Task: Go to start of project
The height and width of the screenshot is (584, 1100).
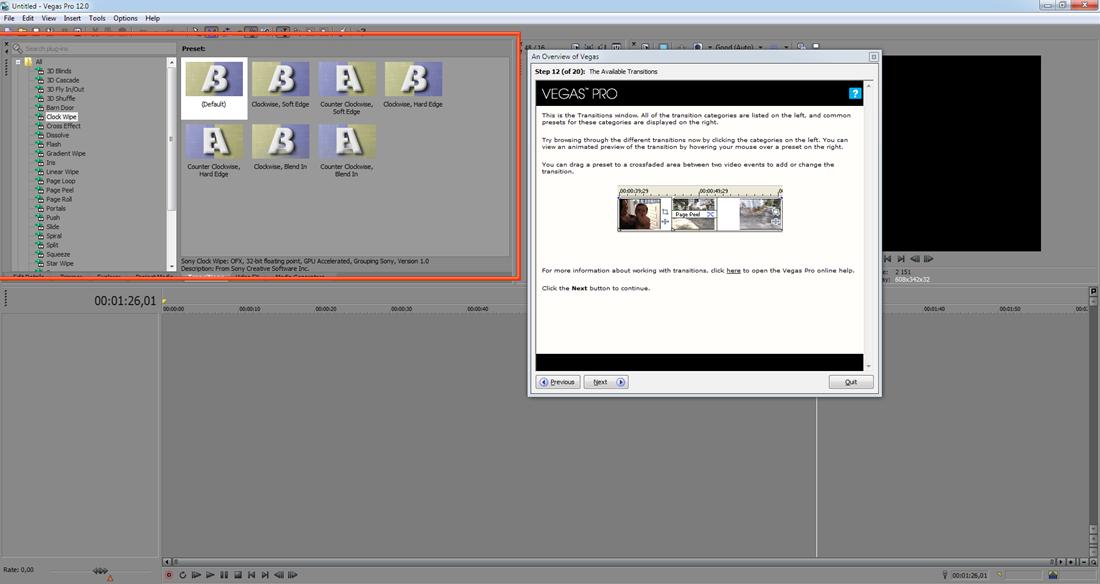Action: pyautogui.click(x=251, y=575)
